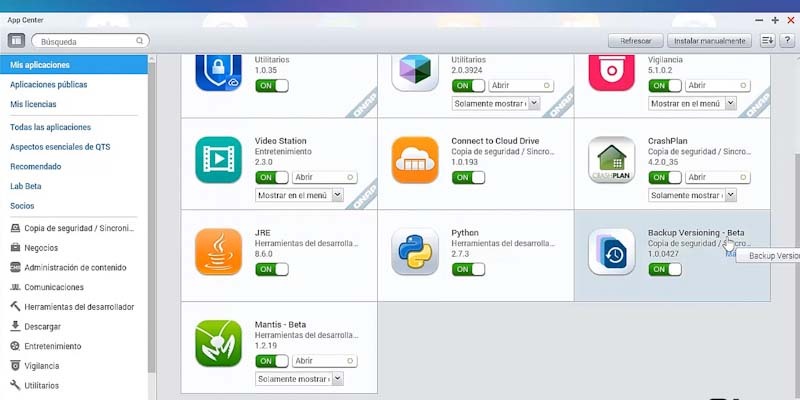Open the sort options icon

767,41
